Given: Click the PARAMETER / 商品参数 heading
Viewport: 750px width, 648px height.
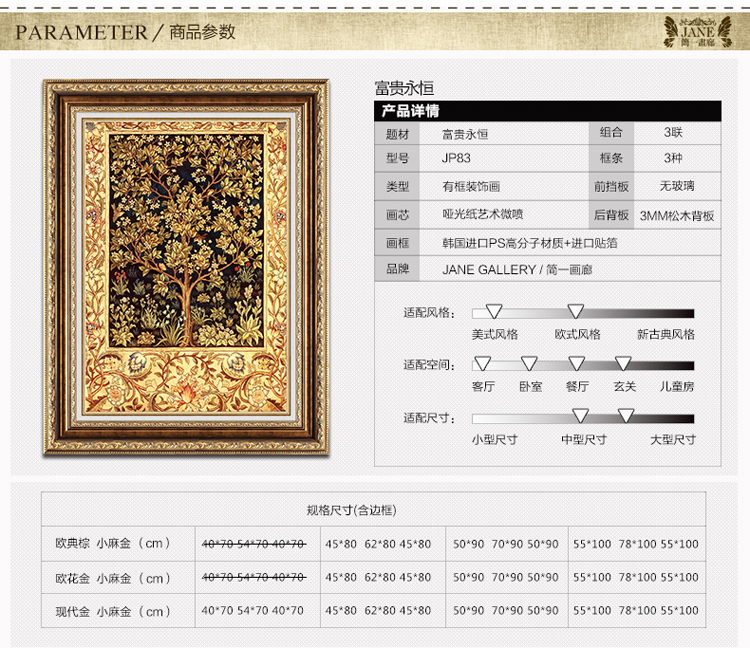Looking at the screenshot, I should coord(125,32).
